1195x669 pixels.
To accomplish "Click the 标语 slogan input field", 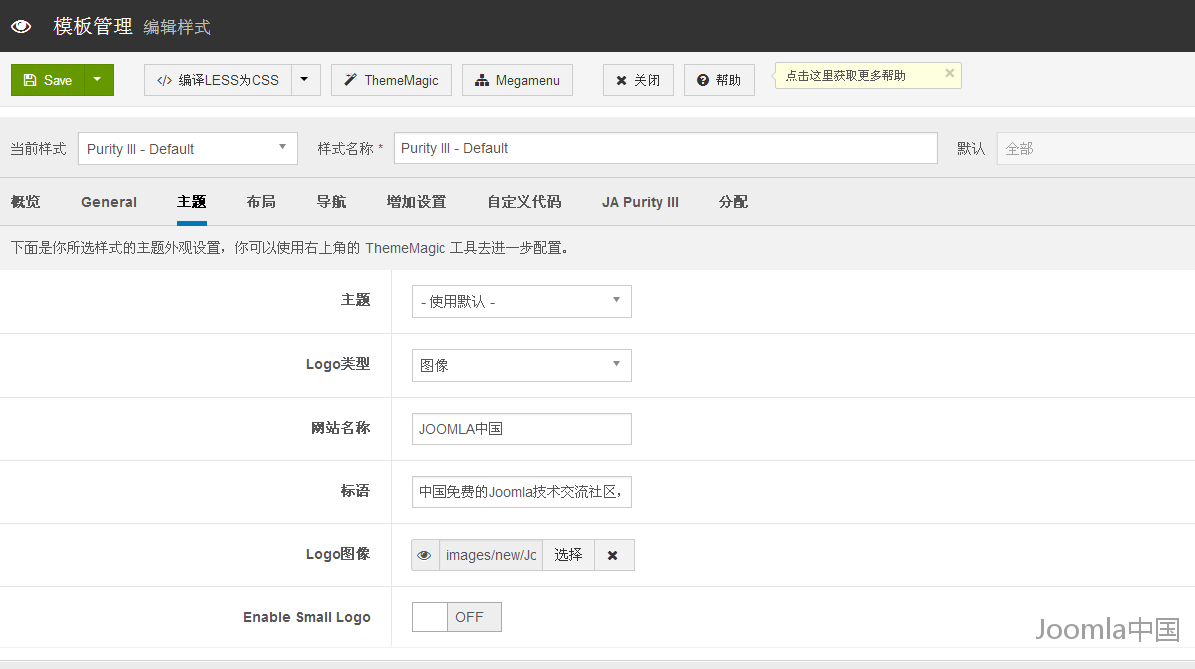I will pos(521,491).
